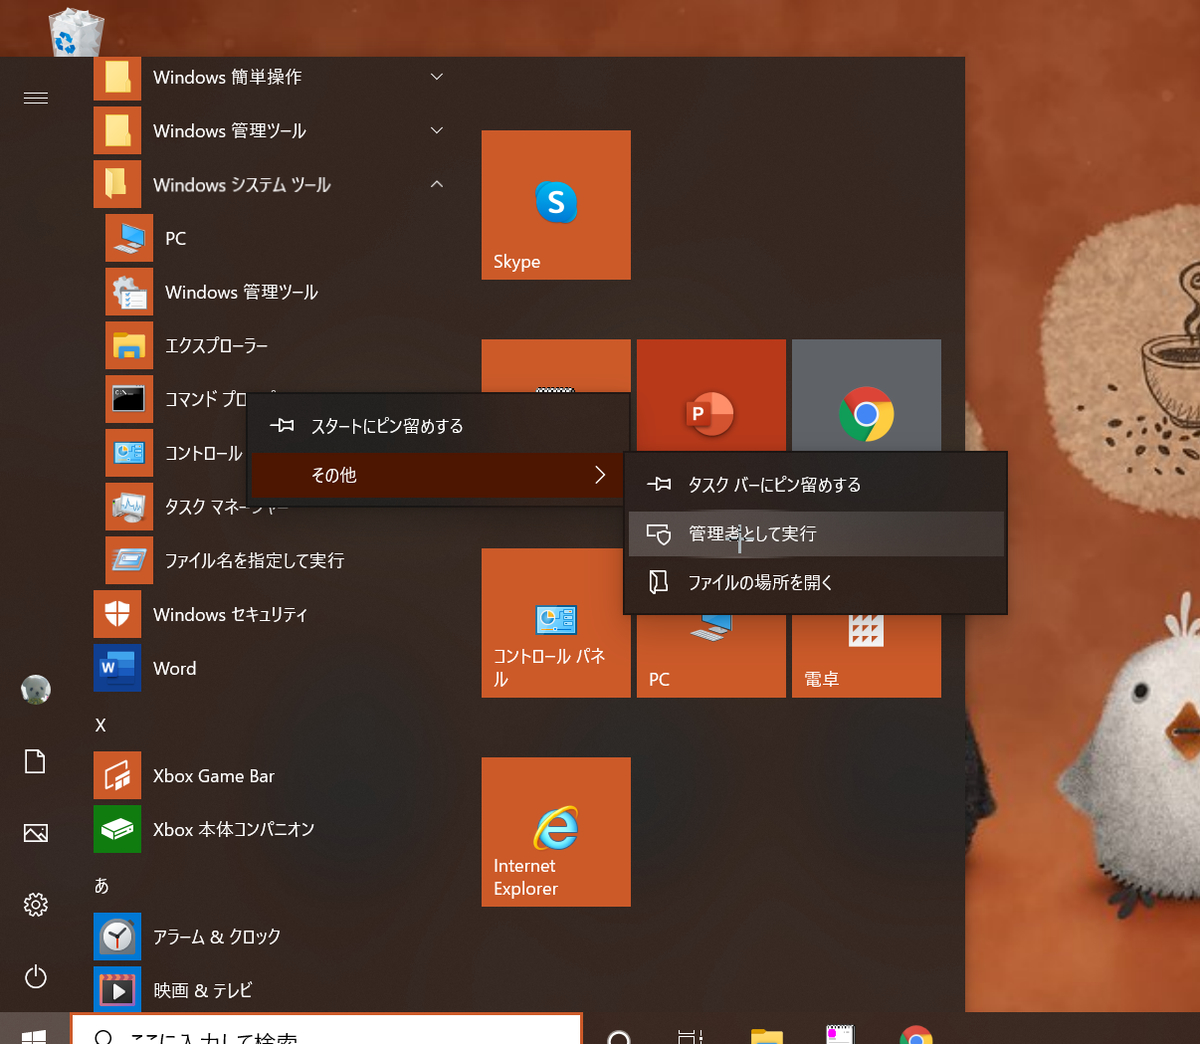
Task: Open Pictures icon in Start sidebar
Action: pyautogui.click(x=36, y=833)
